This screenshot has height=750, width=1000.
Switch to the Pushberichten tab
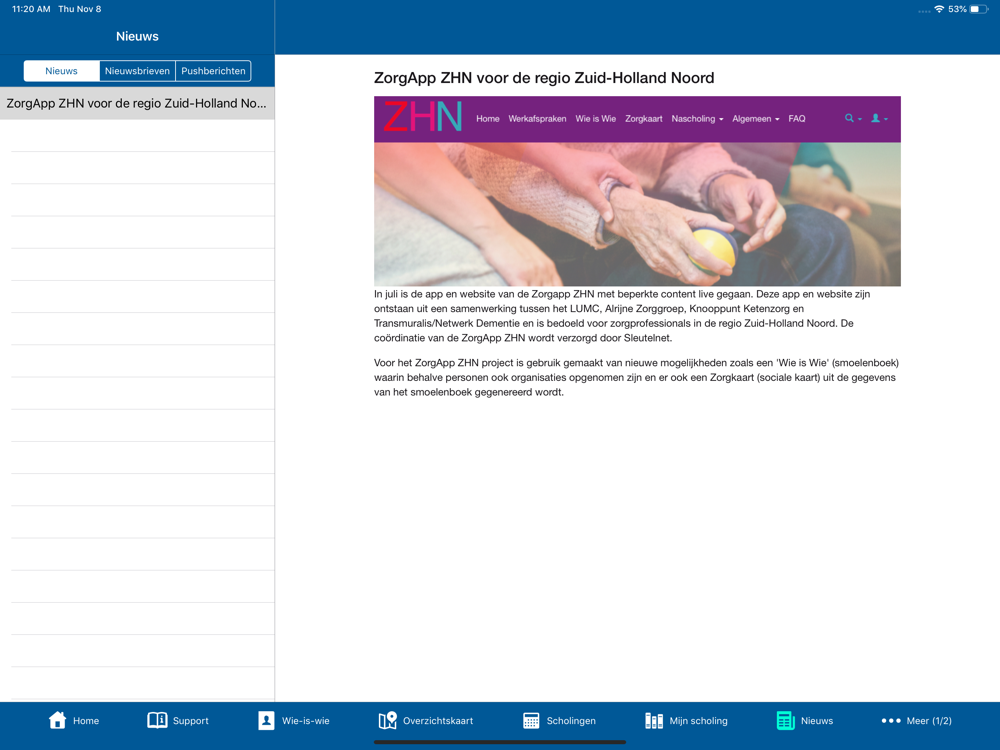coord(213,71)
